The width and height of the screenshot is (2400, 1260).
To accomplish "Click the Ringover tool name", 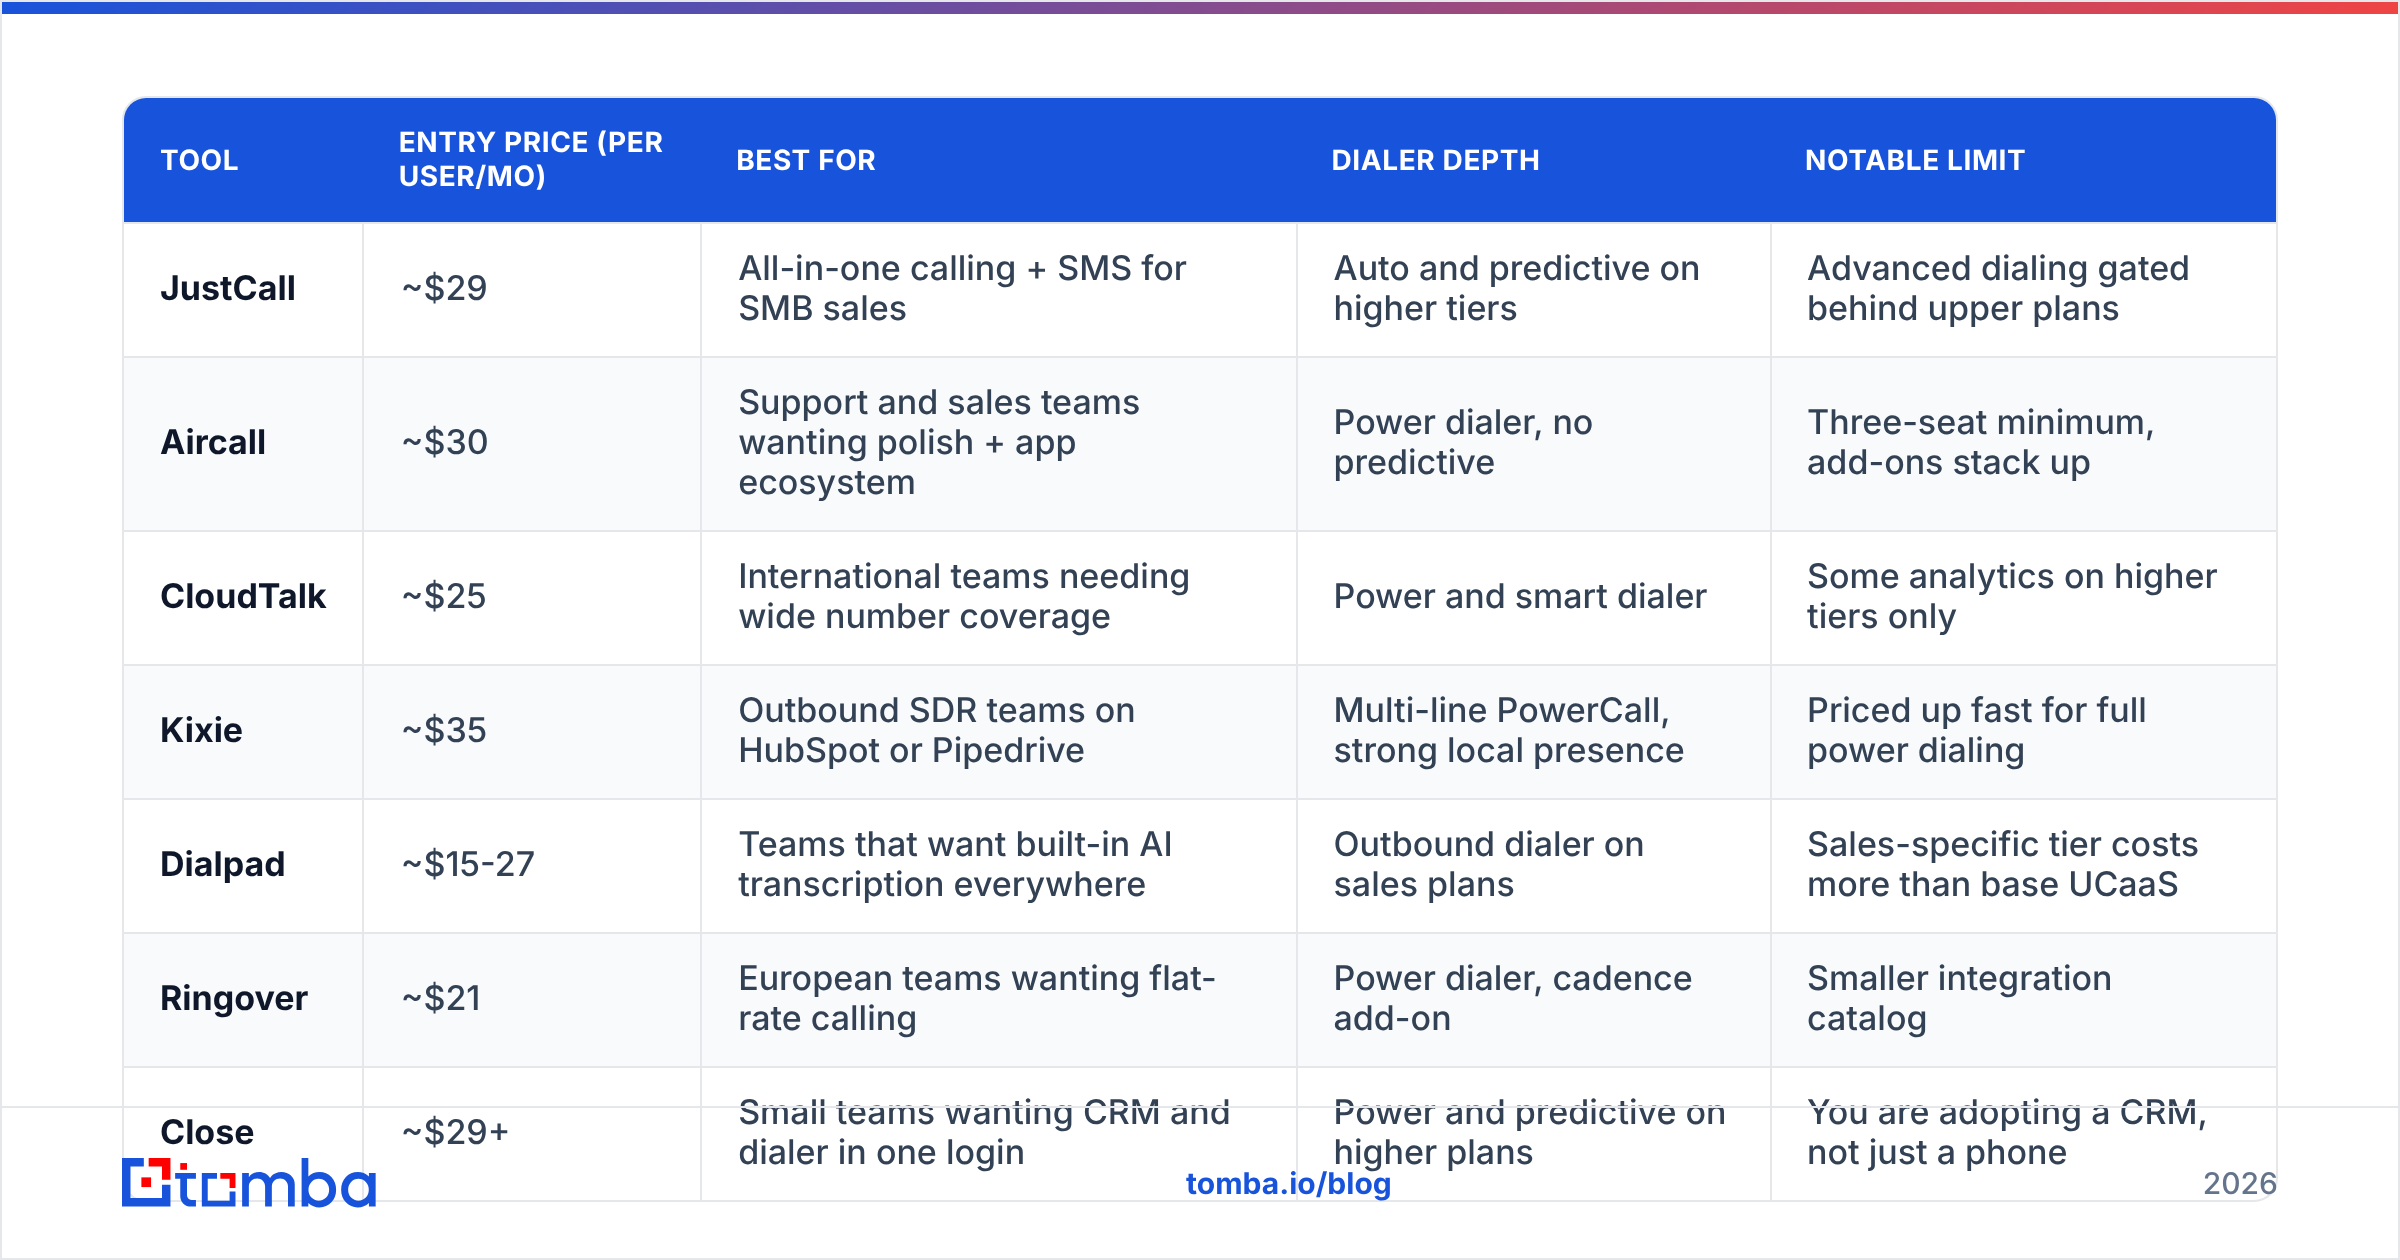I will [234, 998].
